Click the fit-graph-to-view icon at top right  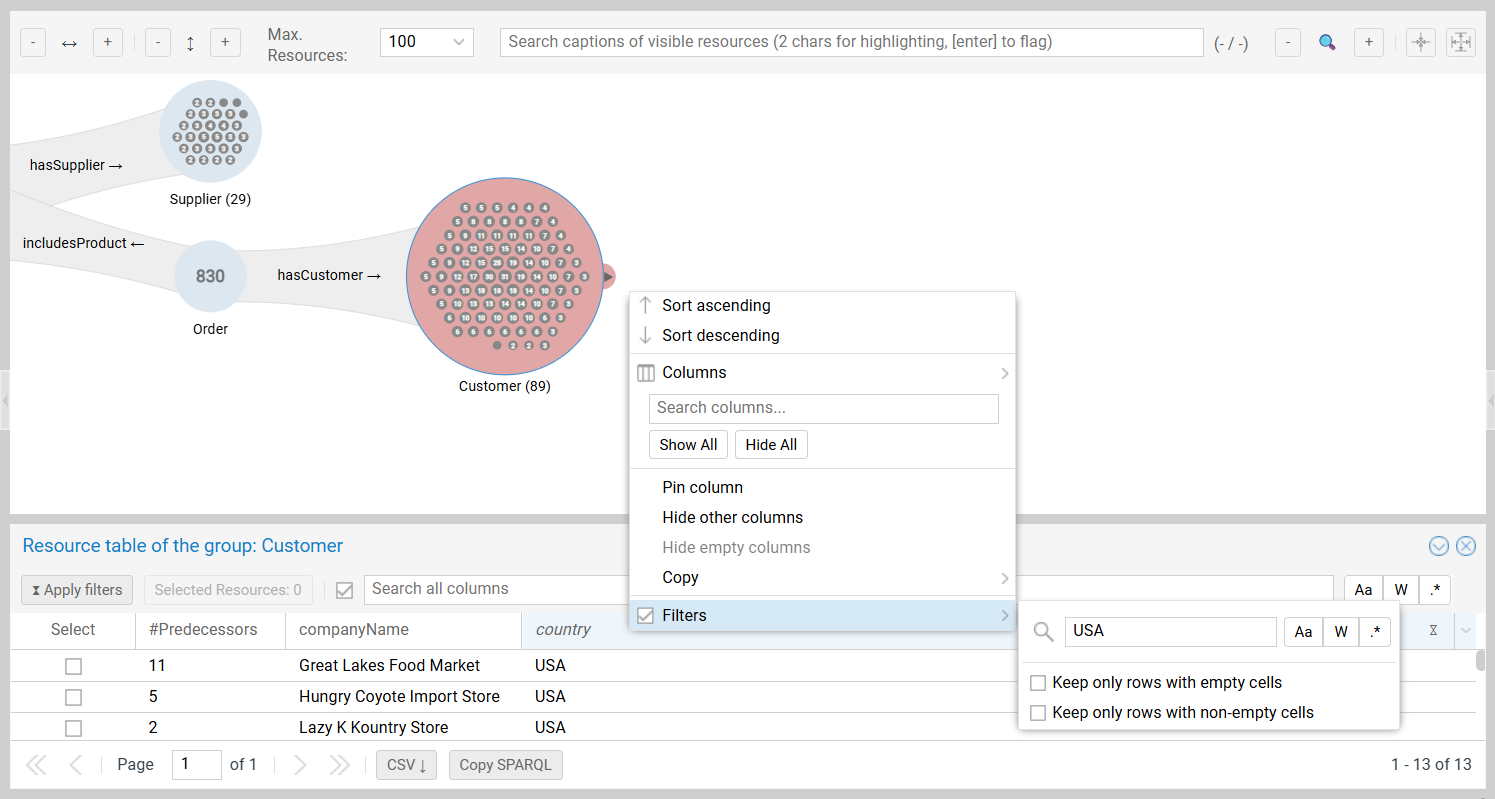tap(1461, 42)
